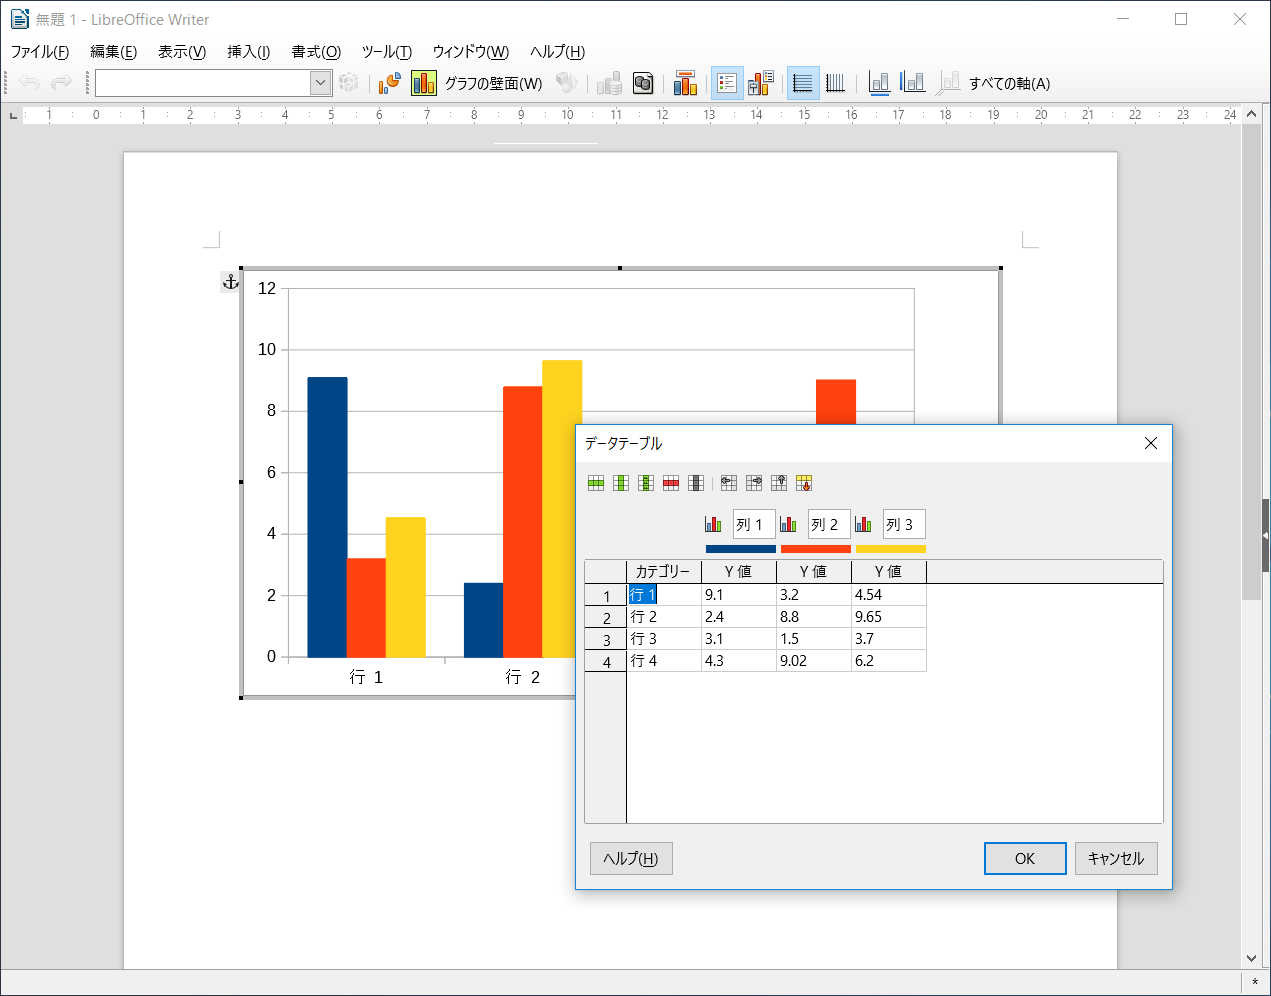The height and width of the screenshot is (996, 1271).
Task: Click the chart icon beside 列 3
Action: point(863,524)
